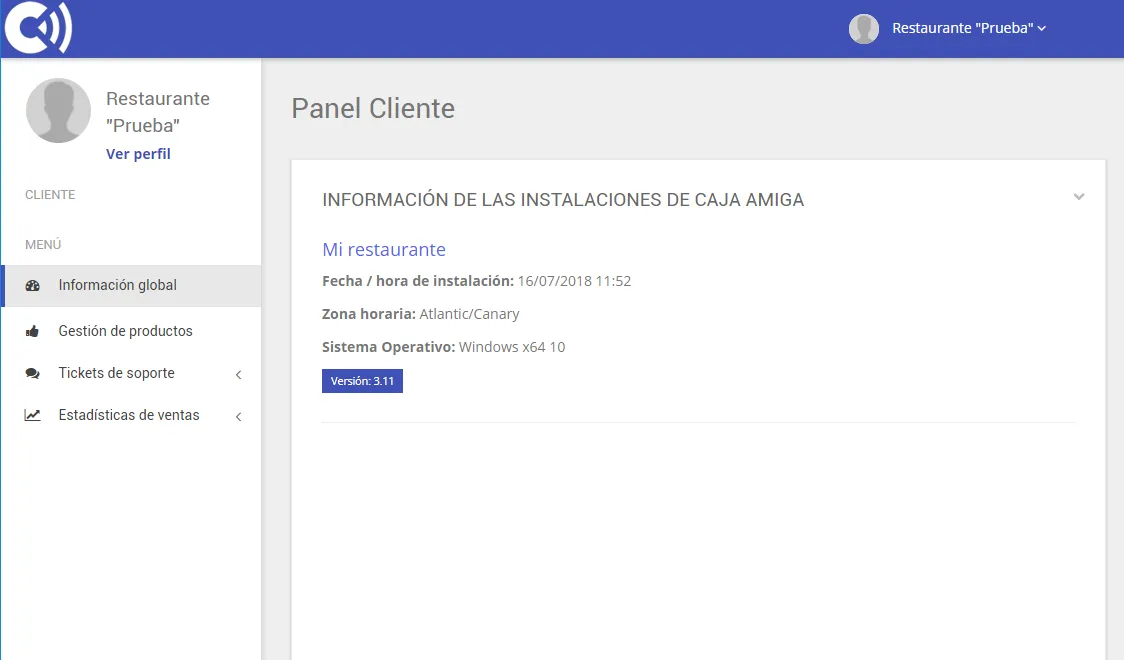Click the Atlantic/Canary time zone value
Image resolution: width=1124 pixels, height=660 pixels.
coord(470,314)
